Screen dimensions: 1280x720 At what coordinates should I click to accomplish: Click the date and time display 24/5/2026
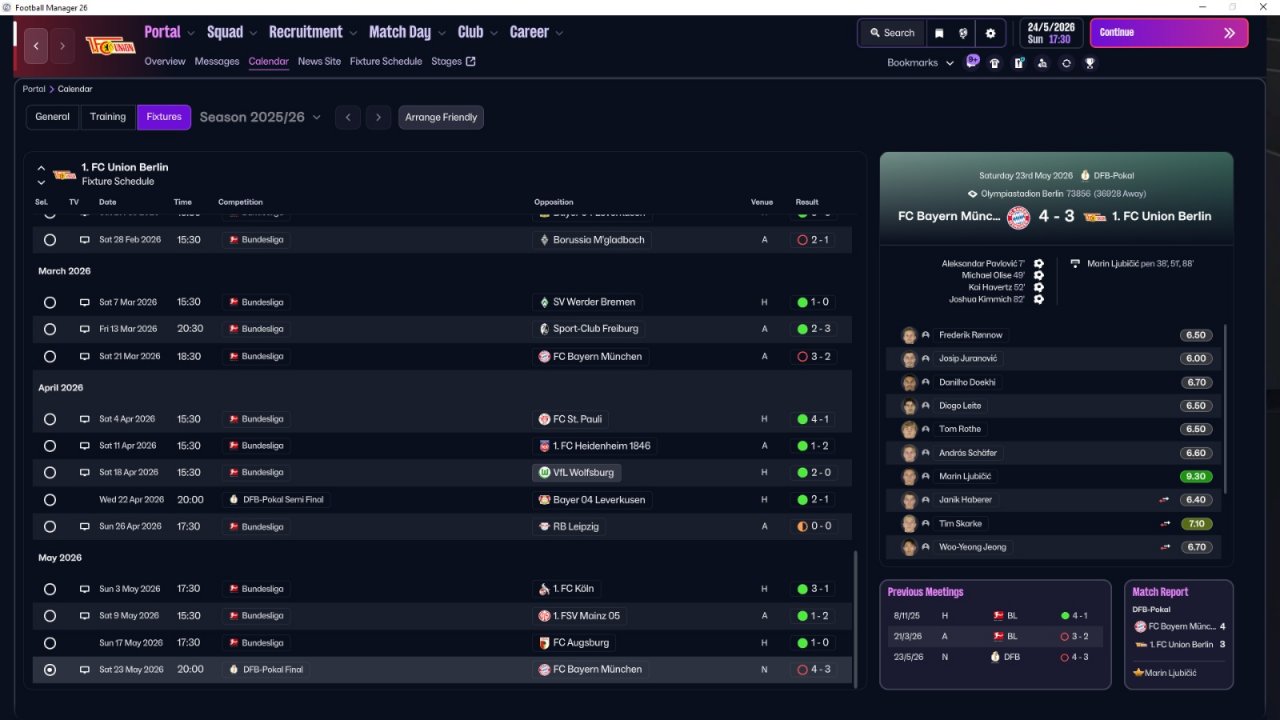pyautogui.click(x=1051, y=33)
